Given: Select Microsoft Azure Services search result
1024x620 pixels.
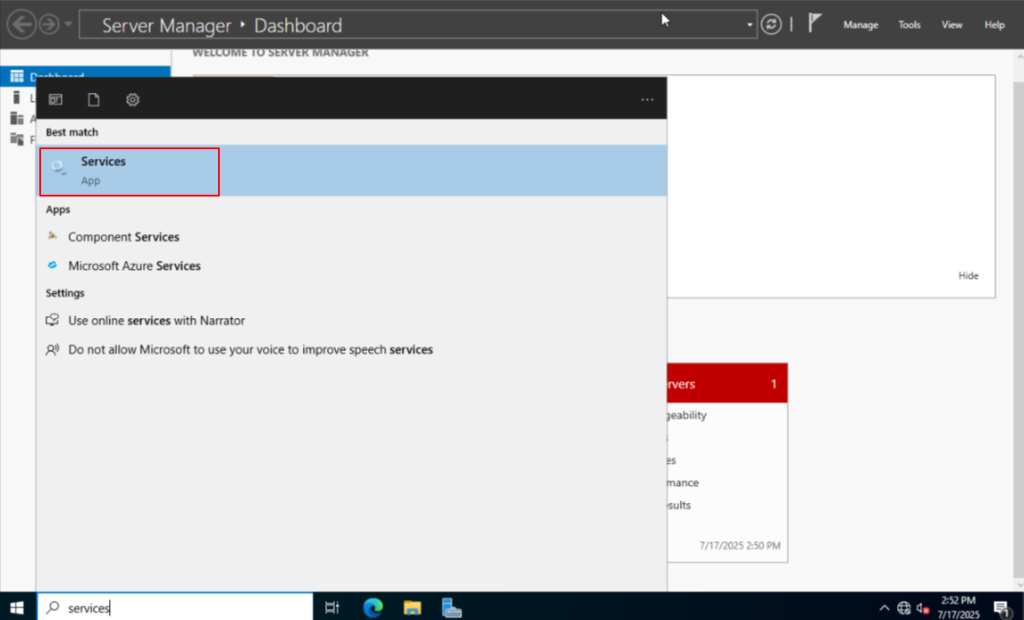Looking at the screenshot, I should [x=134, y=266].
